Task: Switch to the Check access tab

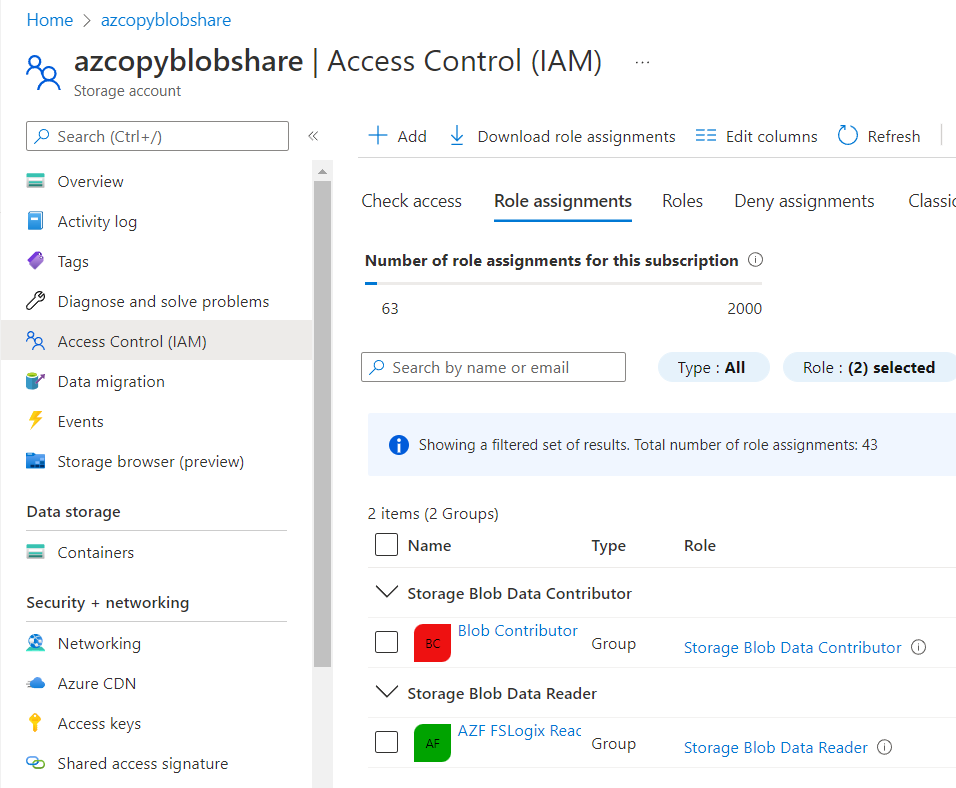Action: [x=411, y=201]
